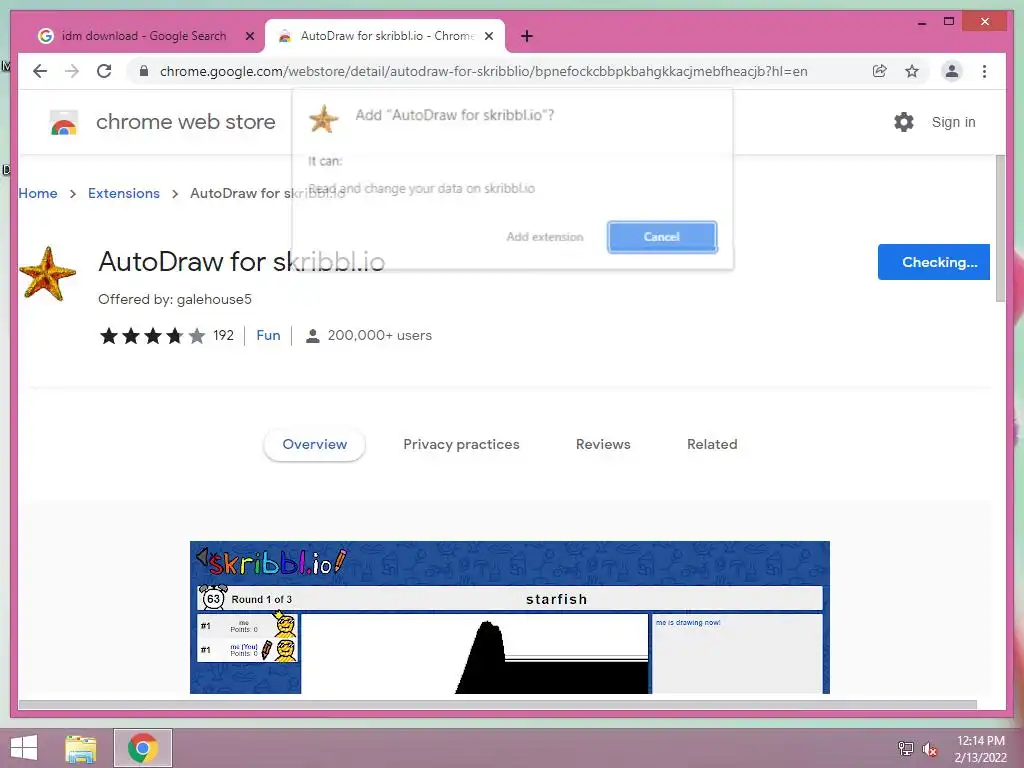Go to Home breadcrumb link

pos(38,193)
